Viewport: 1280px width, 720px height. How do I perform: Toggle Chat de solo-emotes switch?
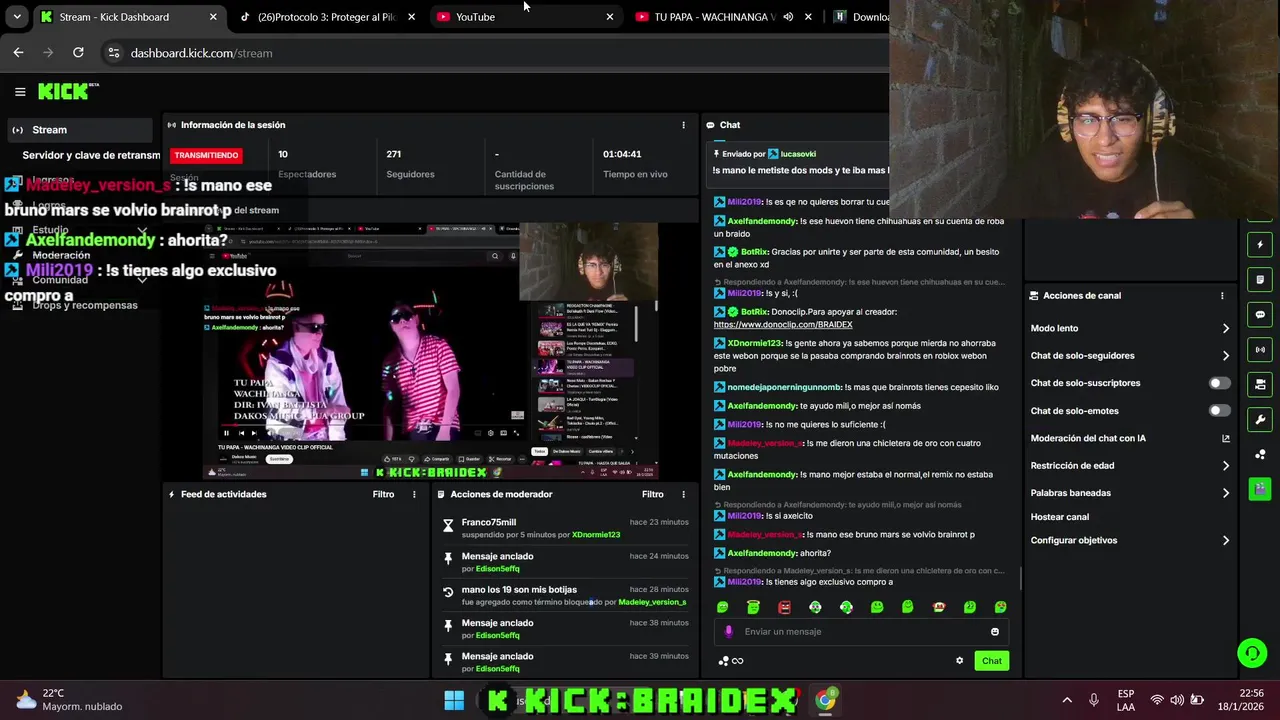[x=1219, y=410]
